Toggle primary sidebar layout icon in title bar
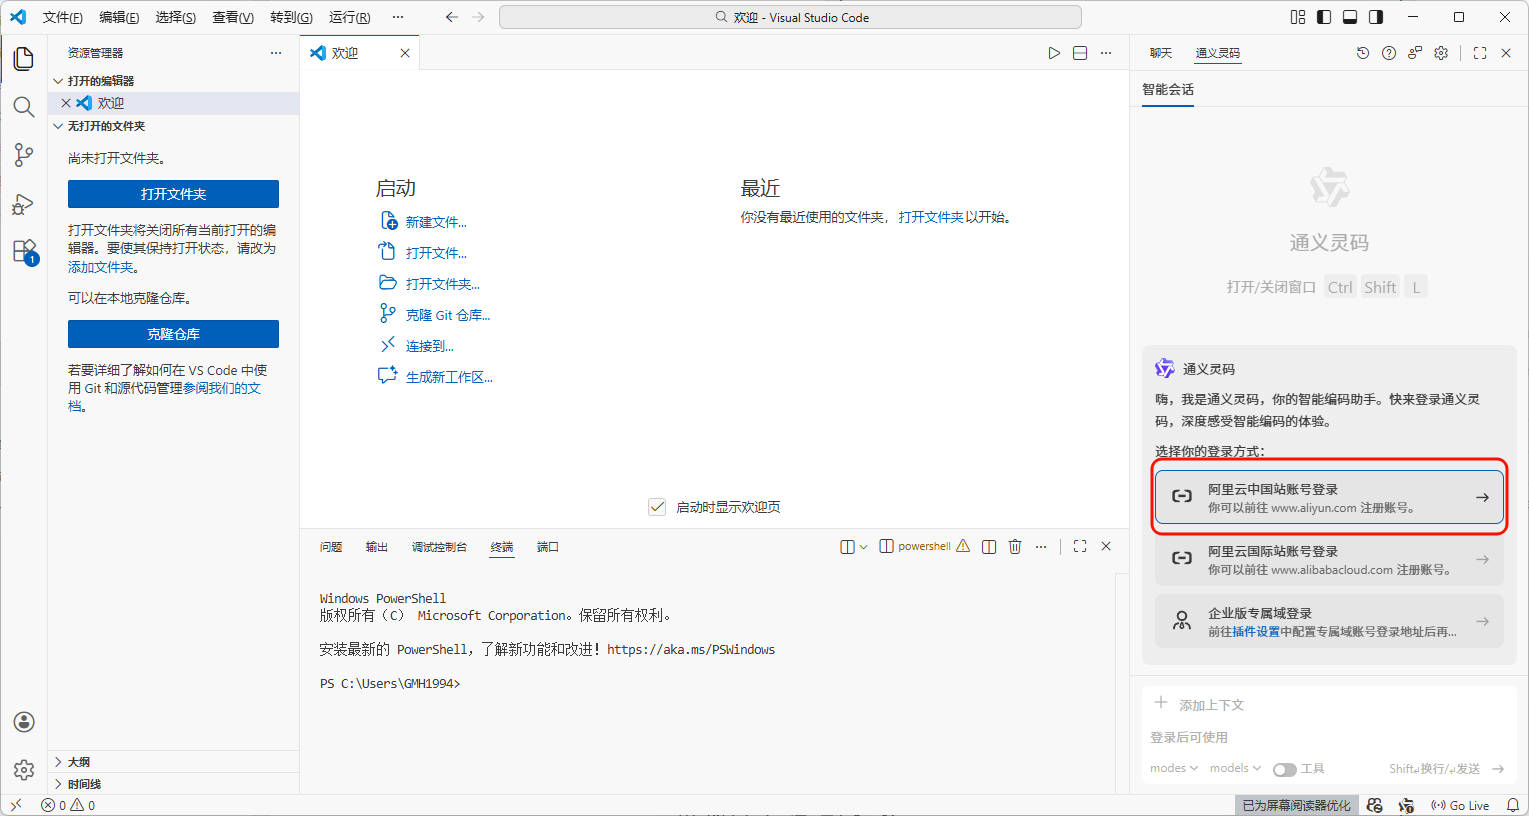The width and height of the screenshot is (1529, 816). pos(1324,17)
